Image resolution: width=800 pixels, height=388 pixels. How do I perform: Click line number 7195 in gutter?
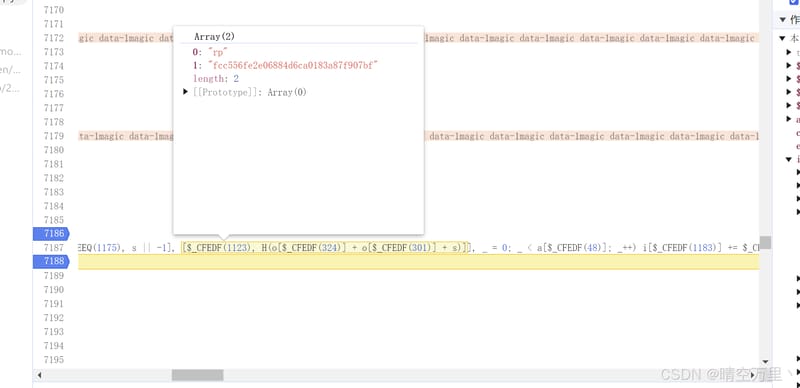54,359
